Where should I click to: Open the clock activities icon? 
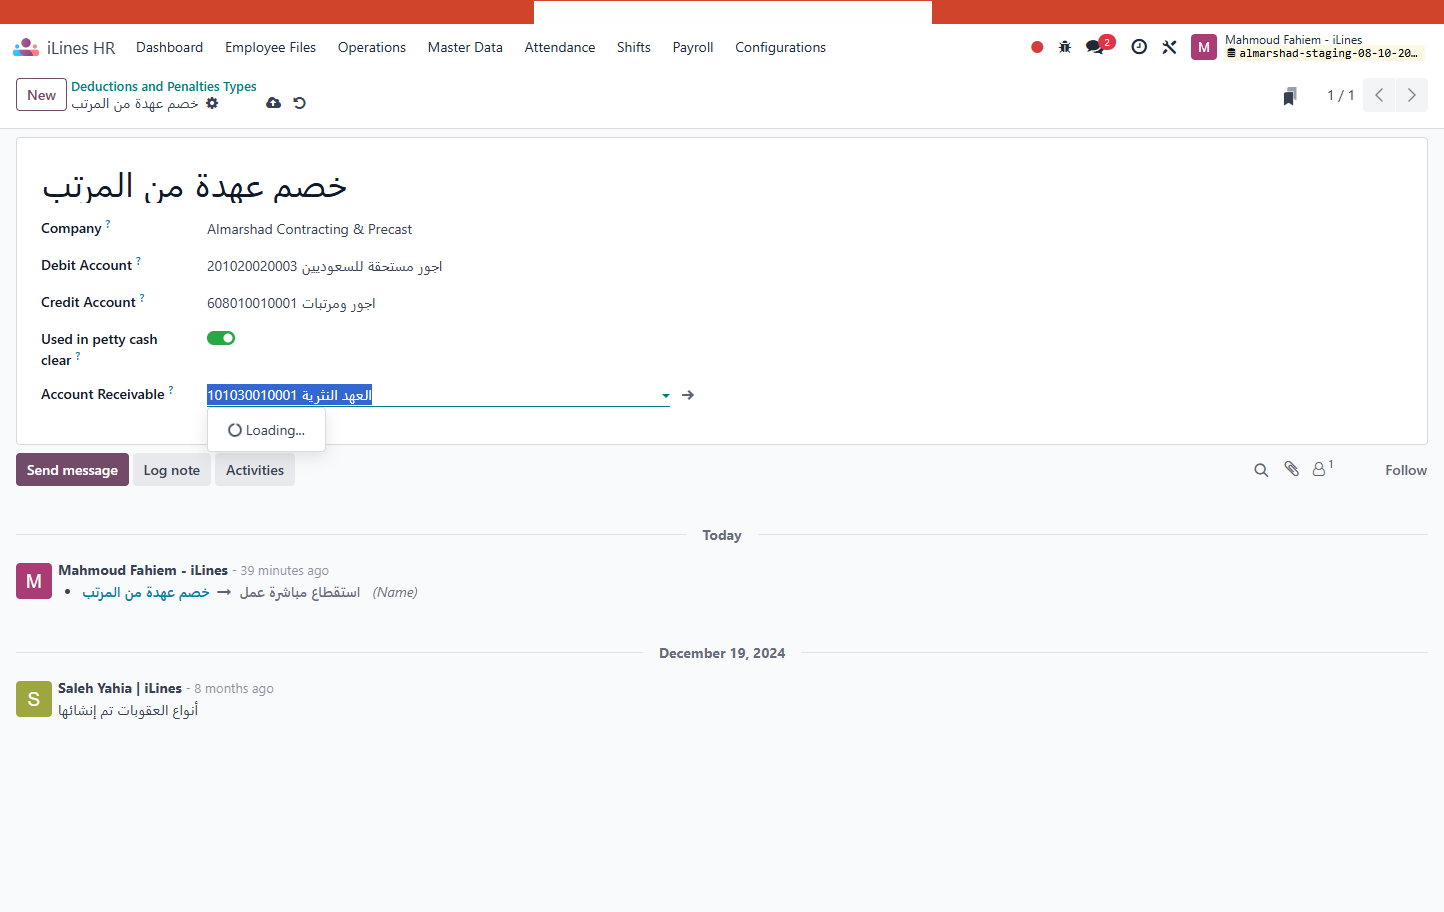pos(1139,47)
